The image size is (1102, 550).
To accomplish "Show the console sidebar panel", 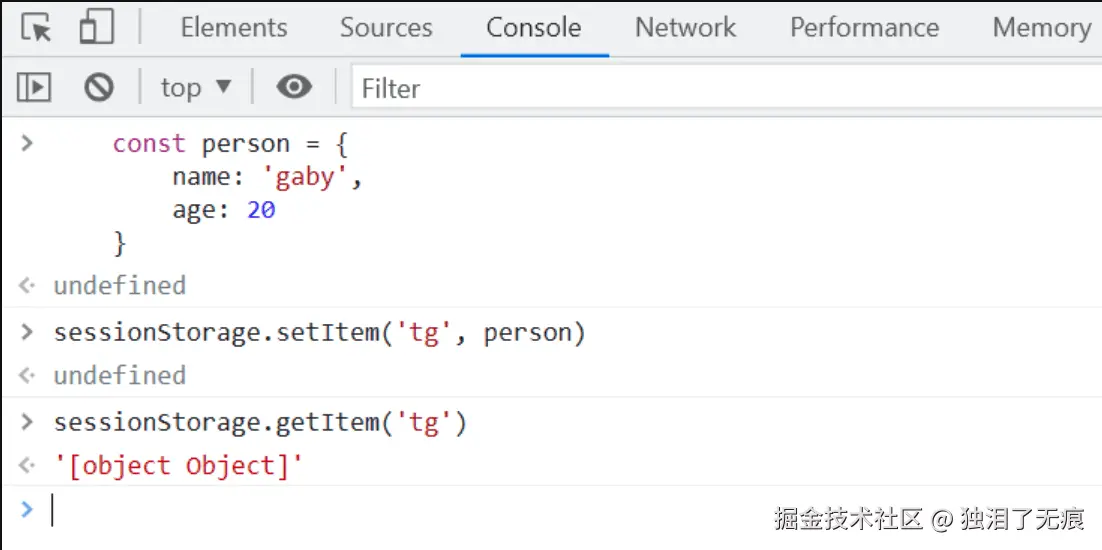I will (x=34, y=88).
